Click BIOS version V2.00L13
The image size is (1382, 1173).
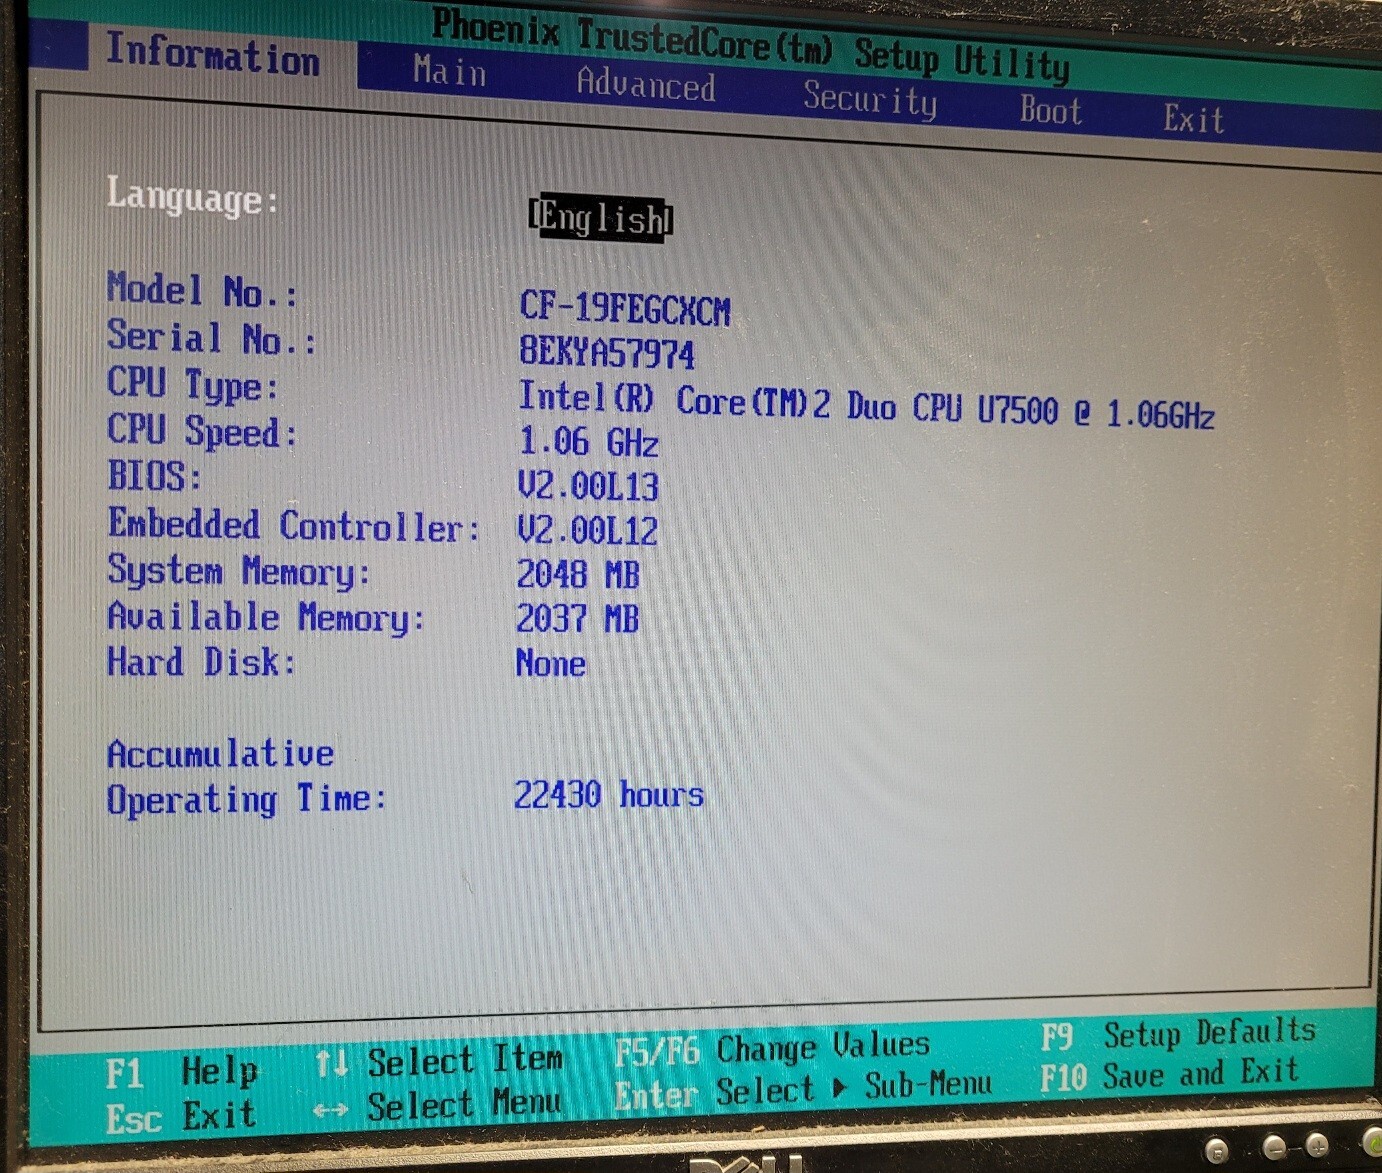click(x=588, y=486)
